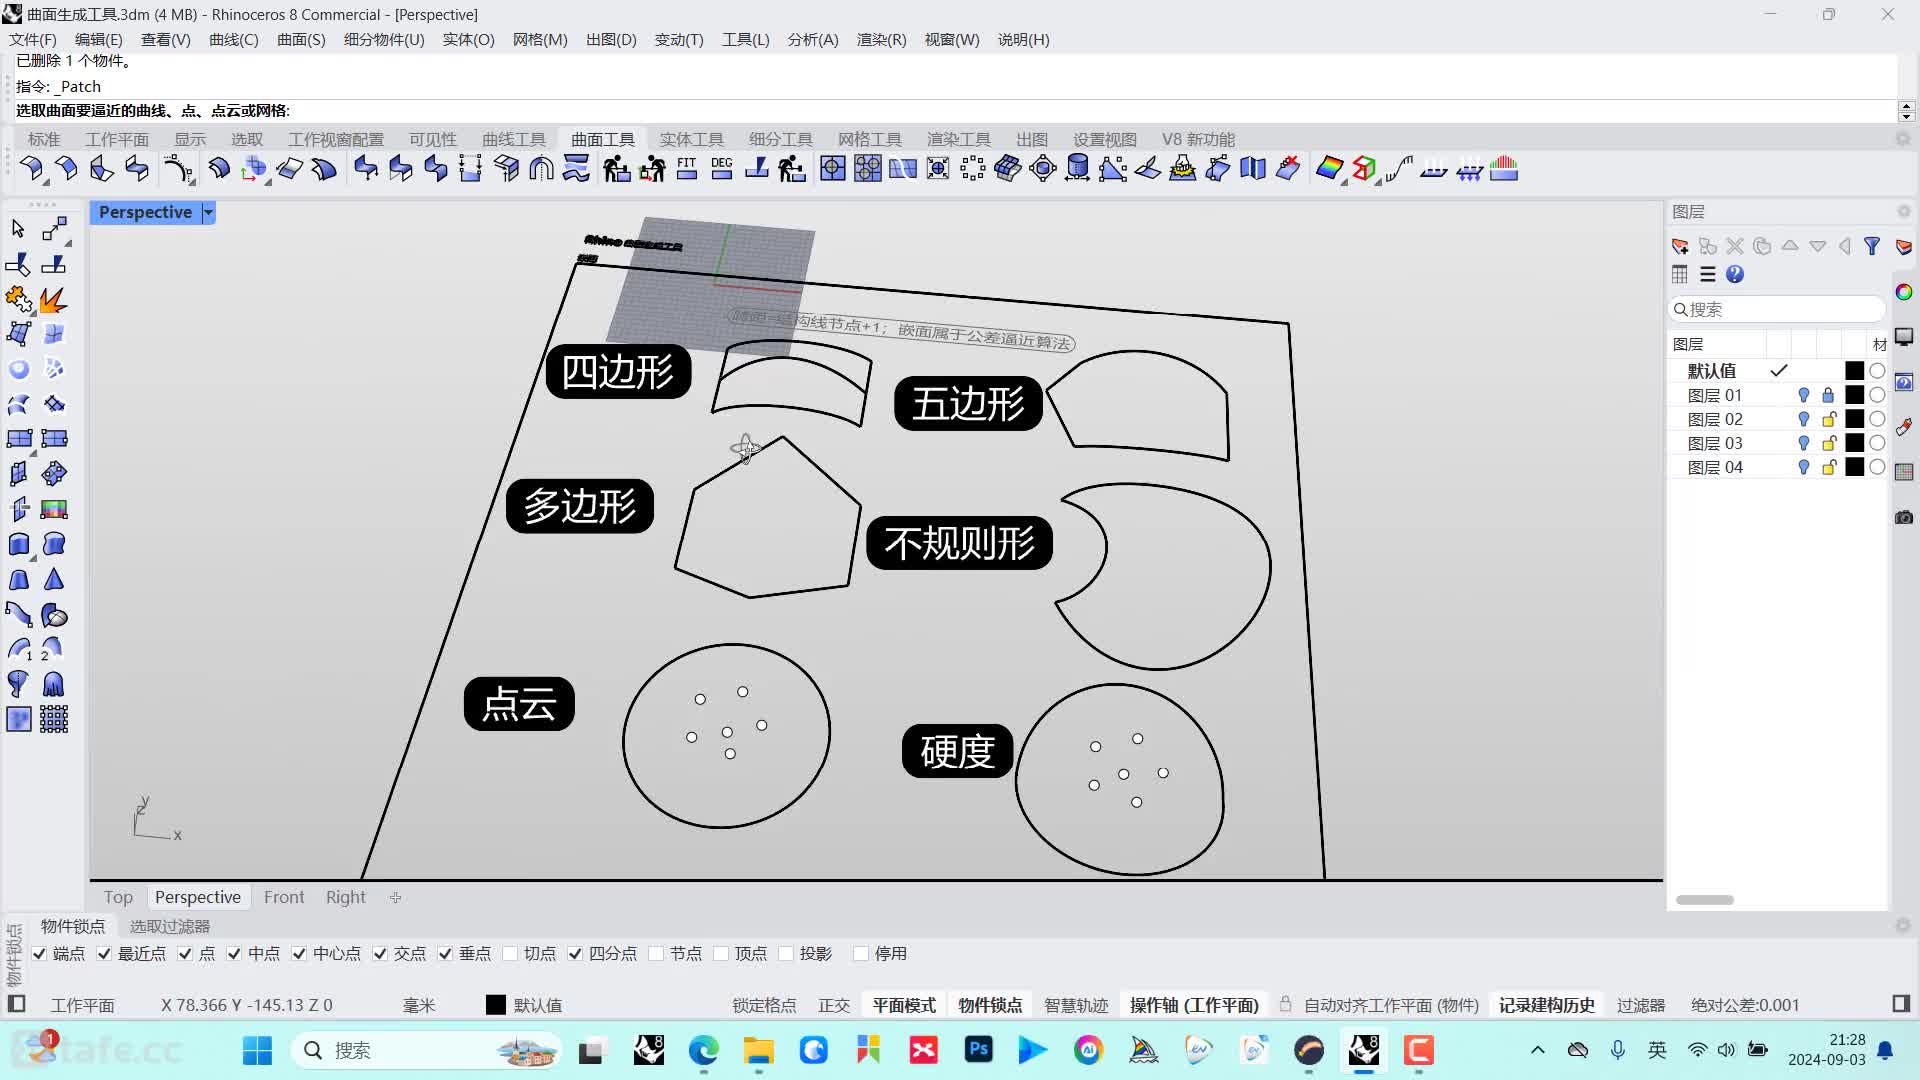Enable the 投影 osnap checkbox
1920x1080 pixels.
(x=786, y=954)
